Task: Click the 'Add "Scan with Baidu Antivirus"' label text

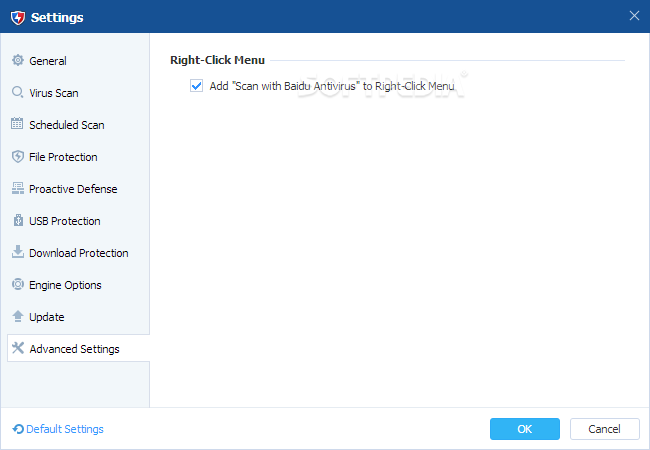Action: coord(332,86)
